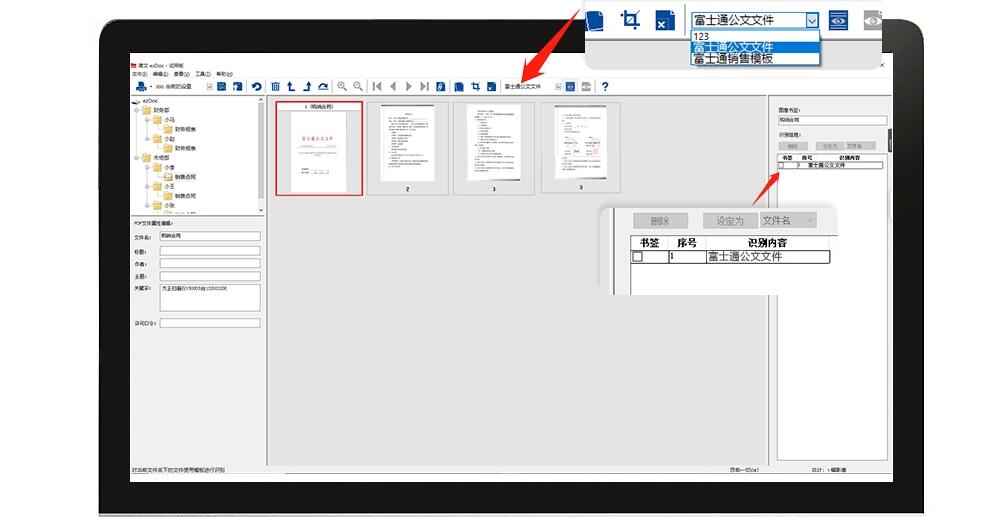Click the delete template icon with x
This screenshot has height=517, width=990.
(491, 86)
